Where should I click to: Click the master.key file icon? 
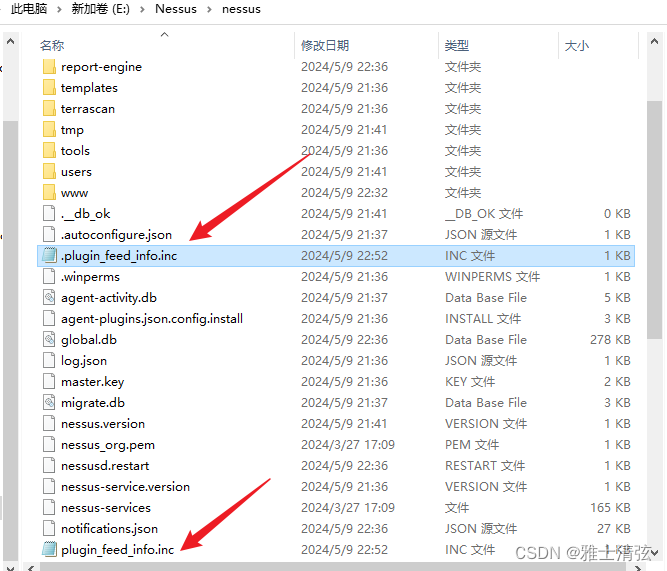pyautogui.click(x=49, y=382)
